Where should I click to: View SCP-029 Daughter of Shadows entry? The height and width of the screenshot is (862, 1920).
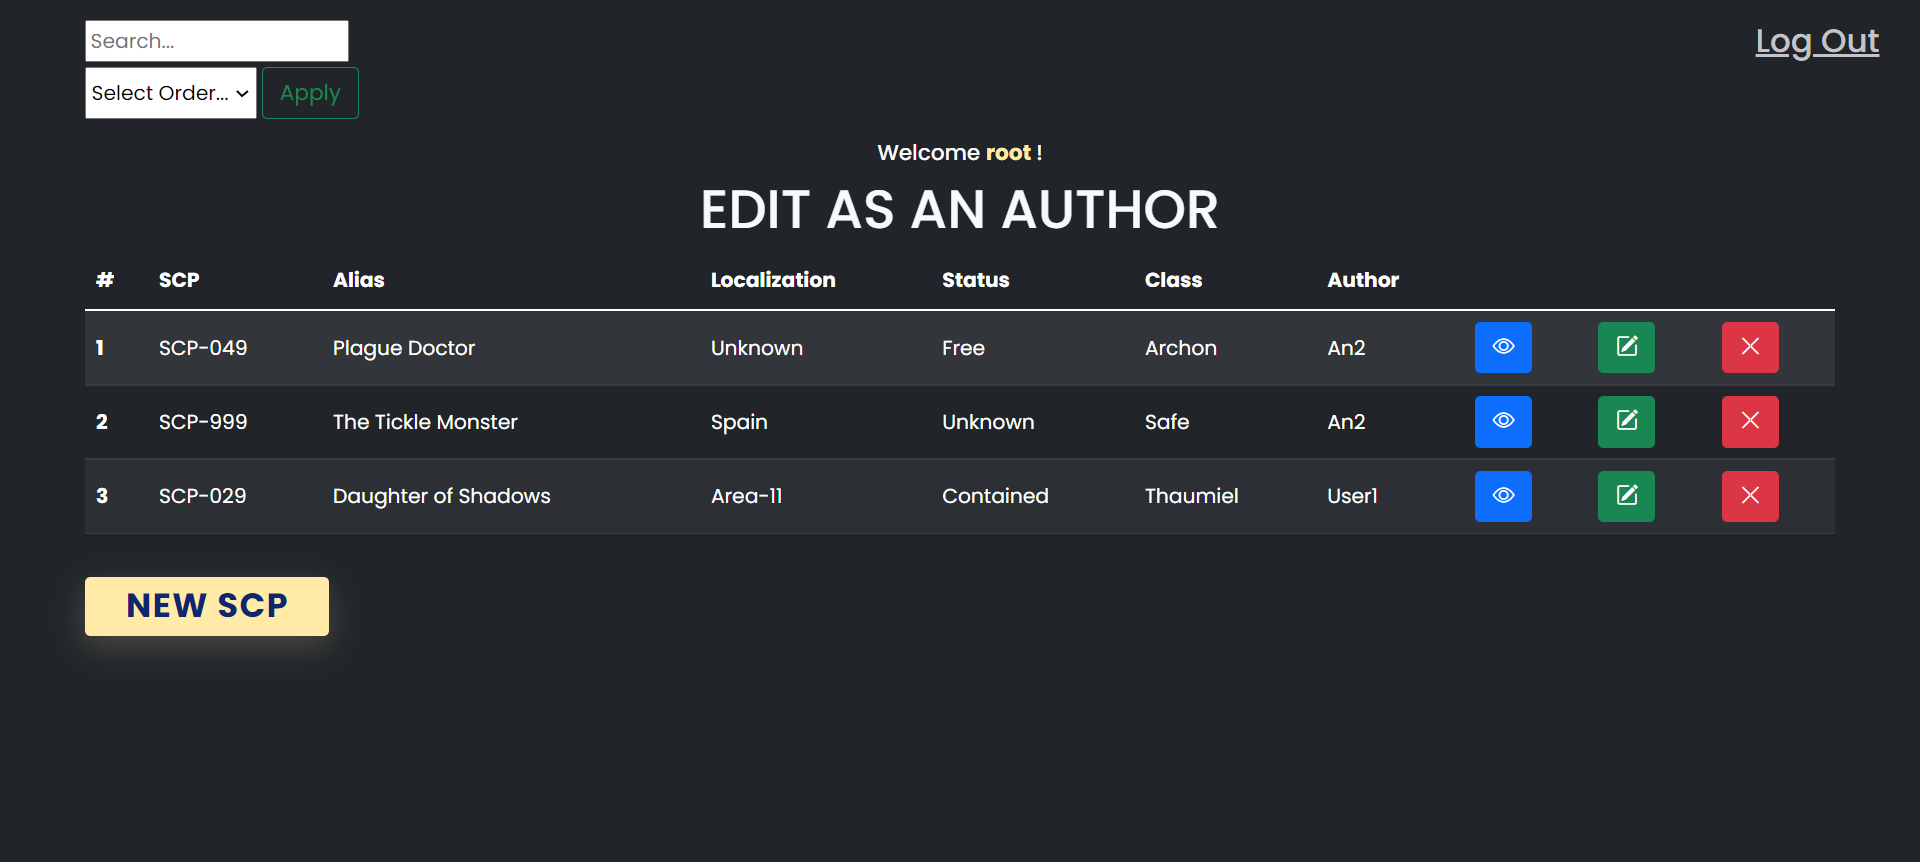1503,496
